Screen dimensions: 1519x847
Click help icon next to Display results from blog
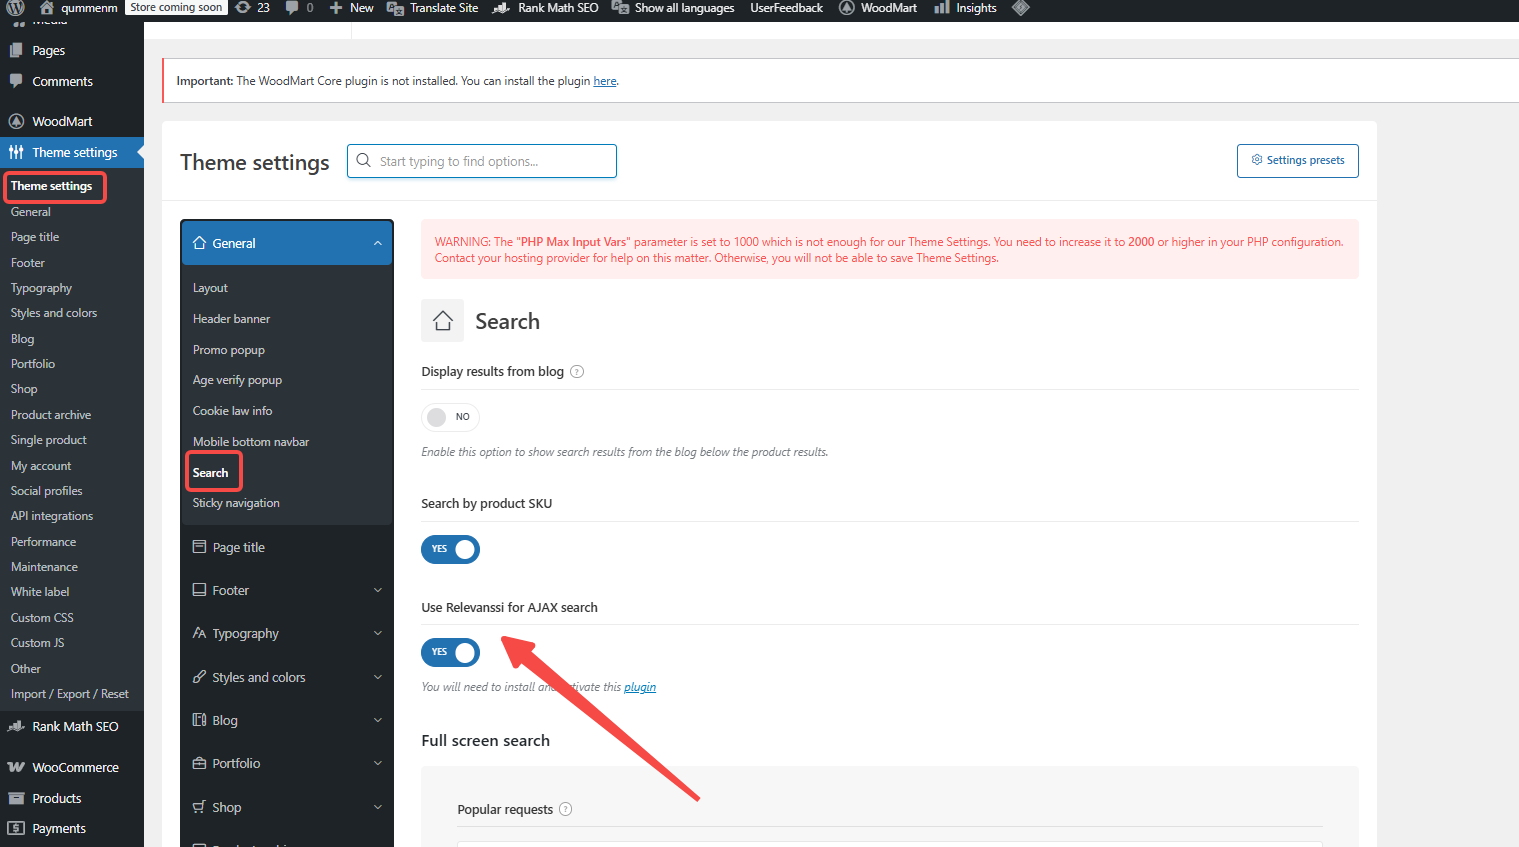click(577, 372)
